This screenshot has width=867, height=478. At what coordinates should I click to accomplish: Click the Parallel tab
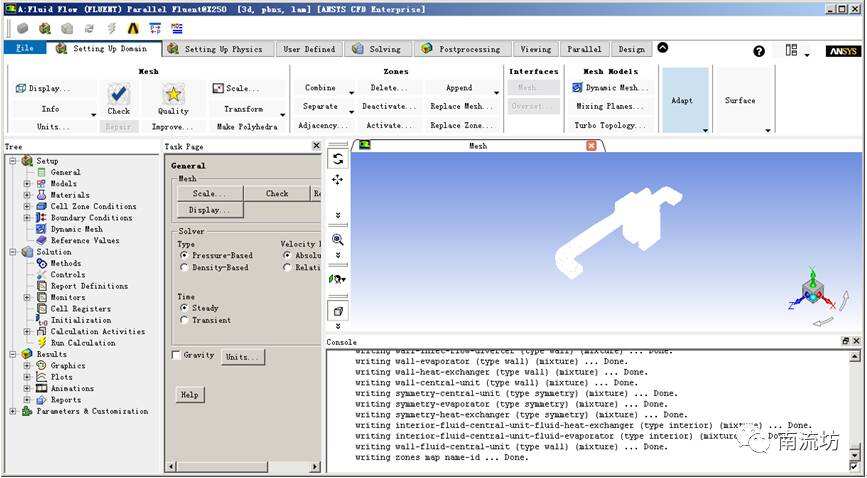tap(584, 49)
